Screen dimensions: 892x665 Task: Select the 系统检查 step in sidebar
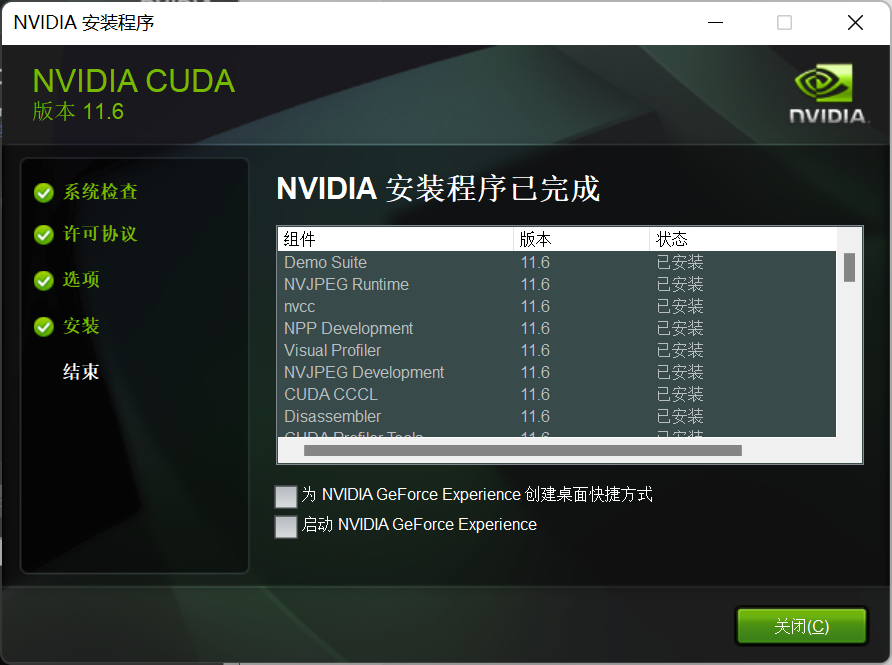pyautogui.click(x=100, y=192)
